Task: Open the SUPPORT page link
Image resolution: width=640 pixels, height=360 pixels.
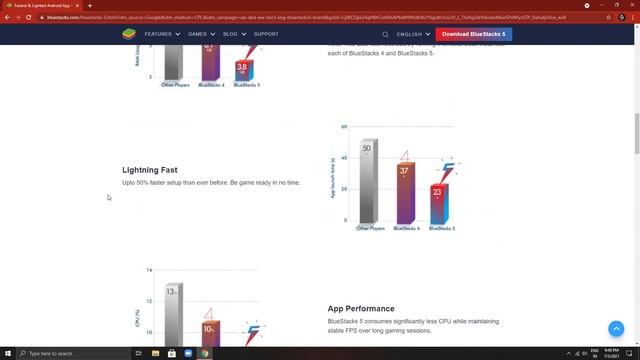Action: pos(266,34)
